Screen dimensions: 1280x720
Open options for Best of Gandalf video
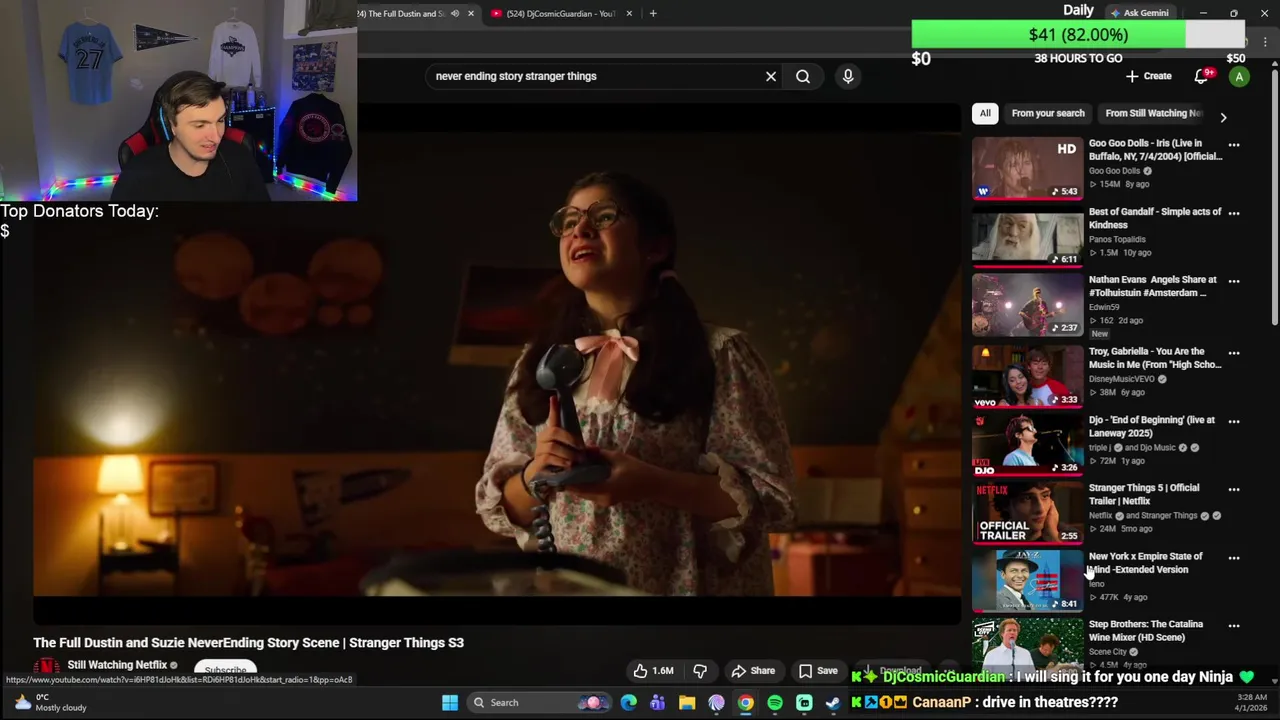pyautogui.click(x=1234, y=213)
